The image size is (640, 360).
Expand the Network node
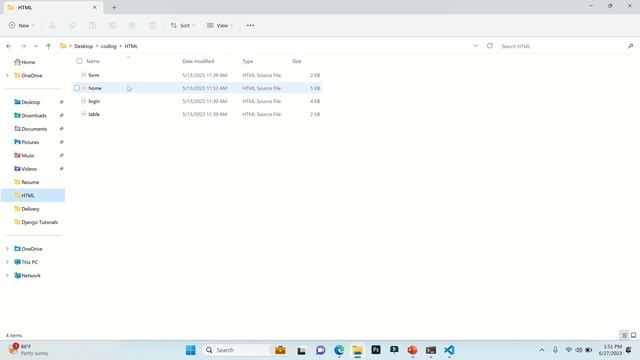pyautogui.click(x=7, y=276)
